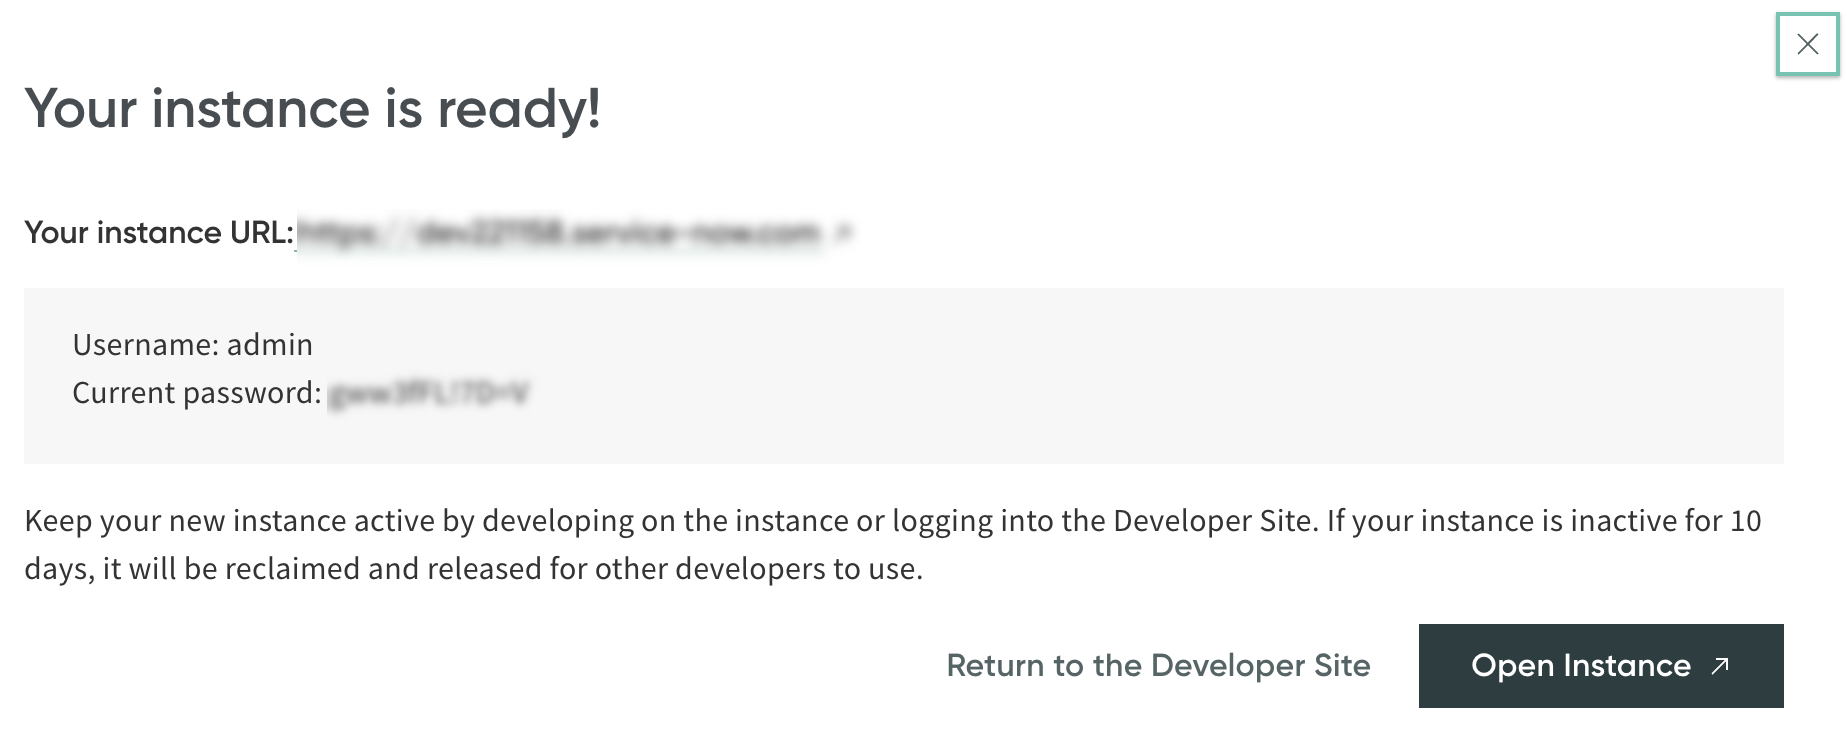
Task: Click the "Username:" label
Action: coord(145,345)
